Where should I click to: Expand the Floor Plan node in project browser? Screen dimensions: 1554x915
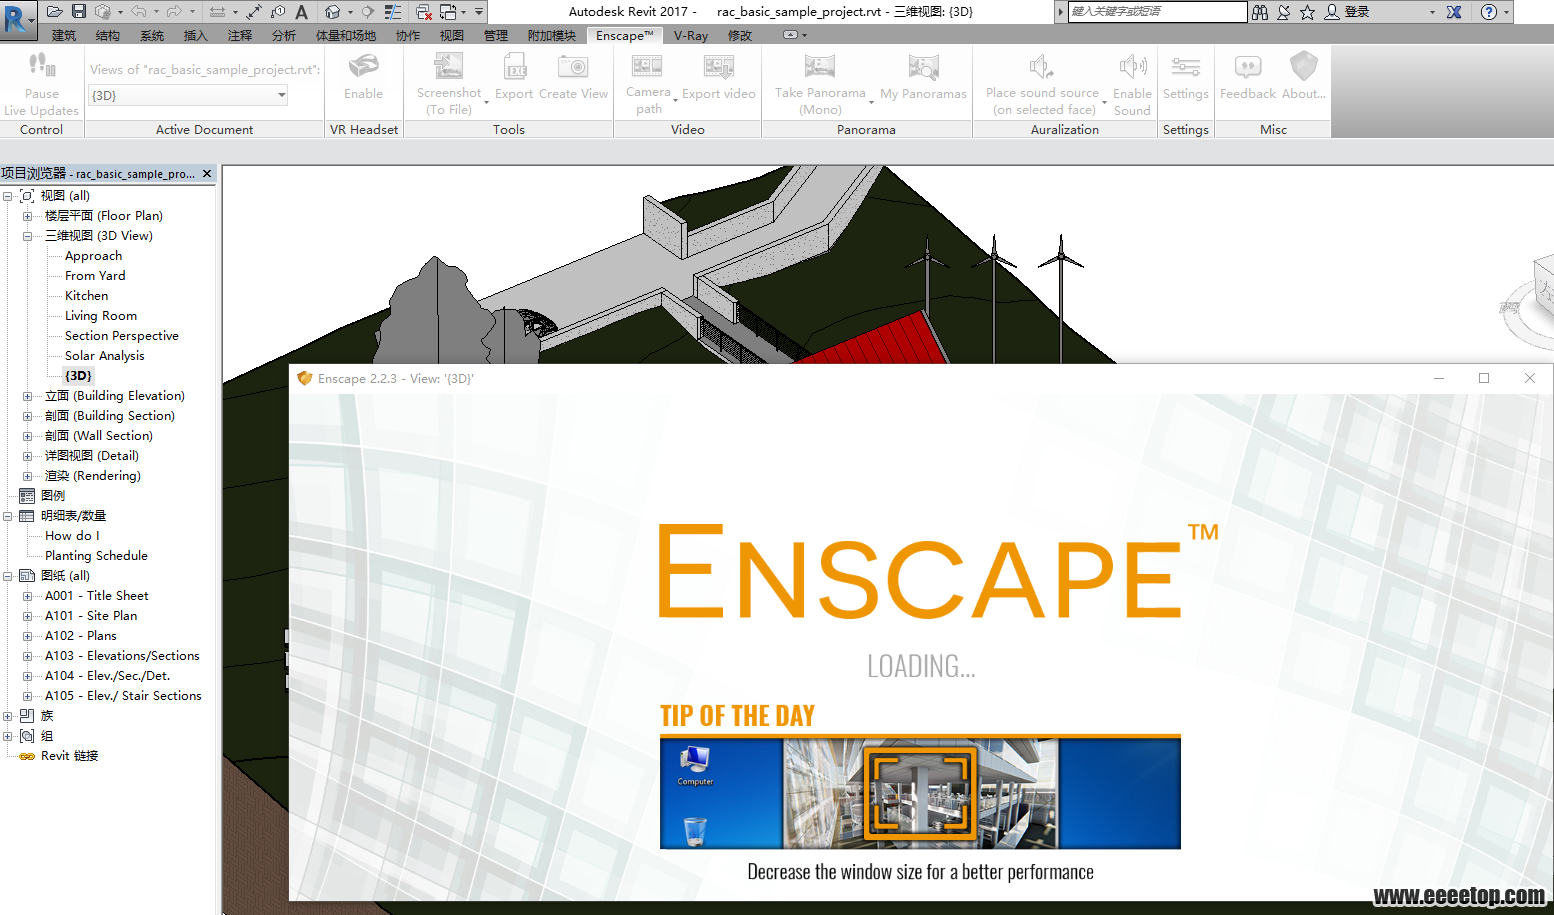coord(28,216)
